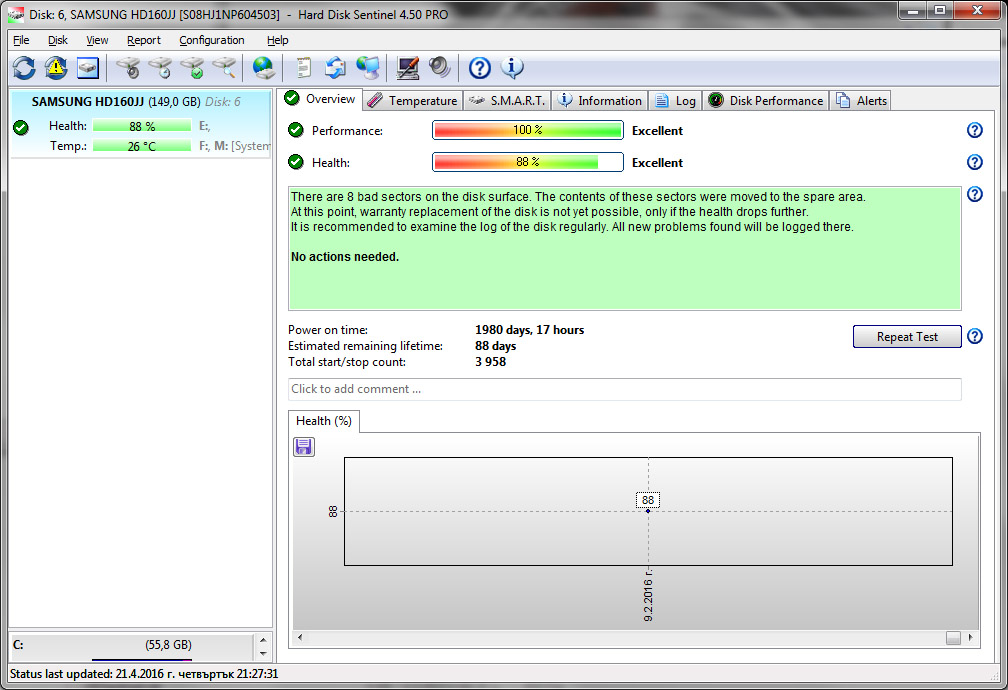This screenshot has height=690, width=1008.
Task: Click the green status check in the disk list
Action: click(x=21, y=127)
